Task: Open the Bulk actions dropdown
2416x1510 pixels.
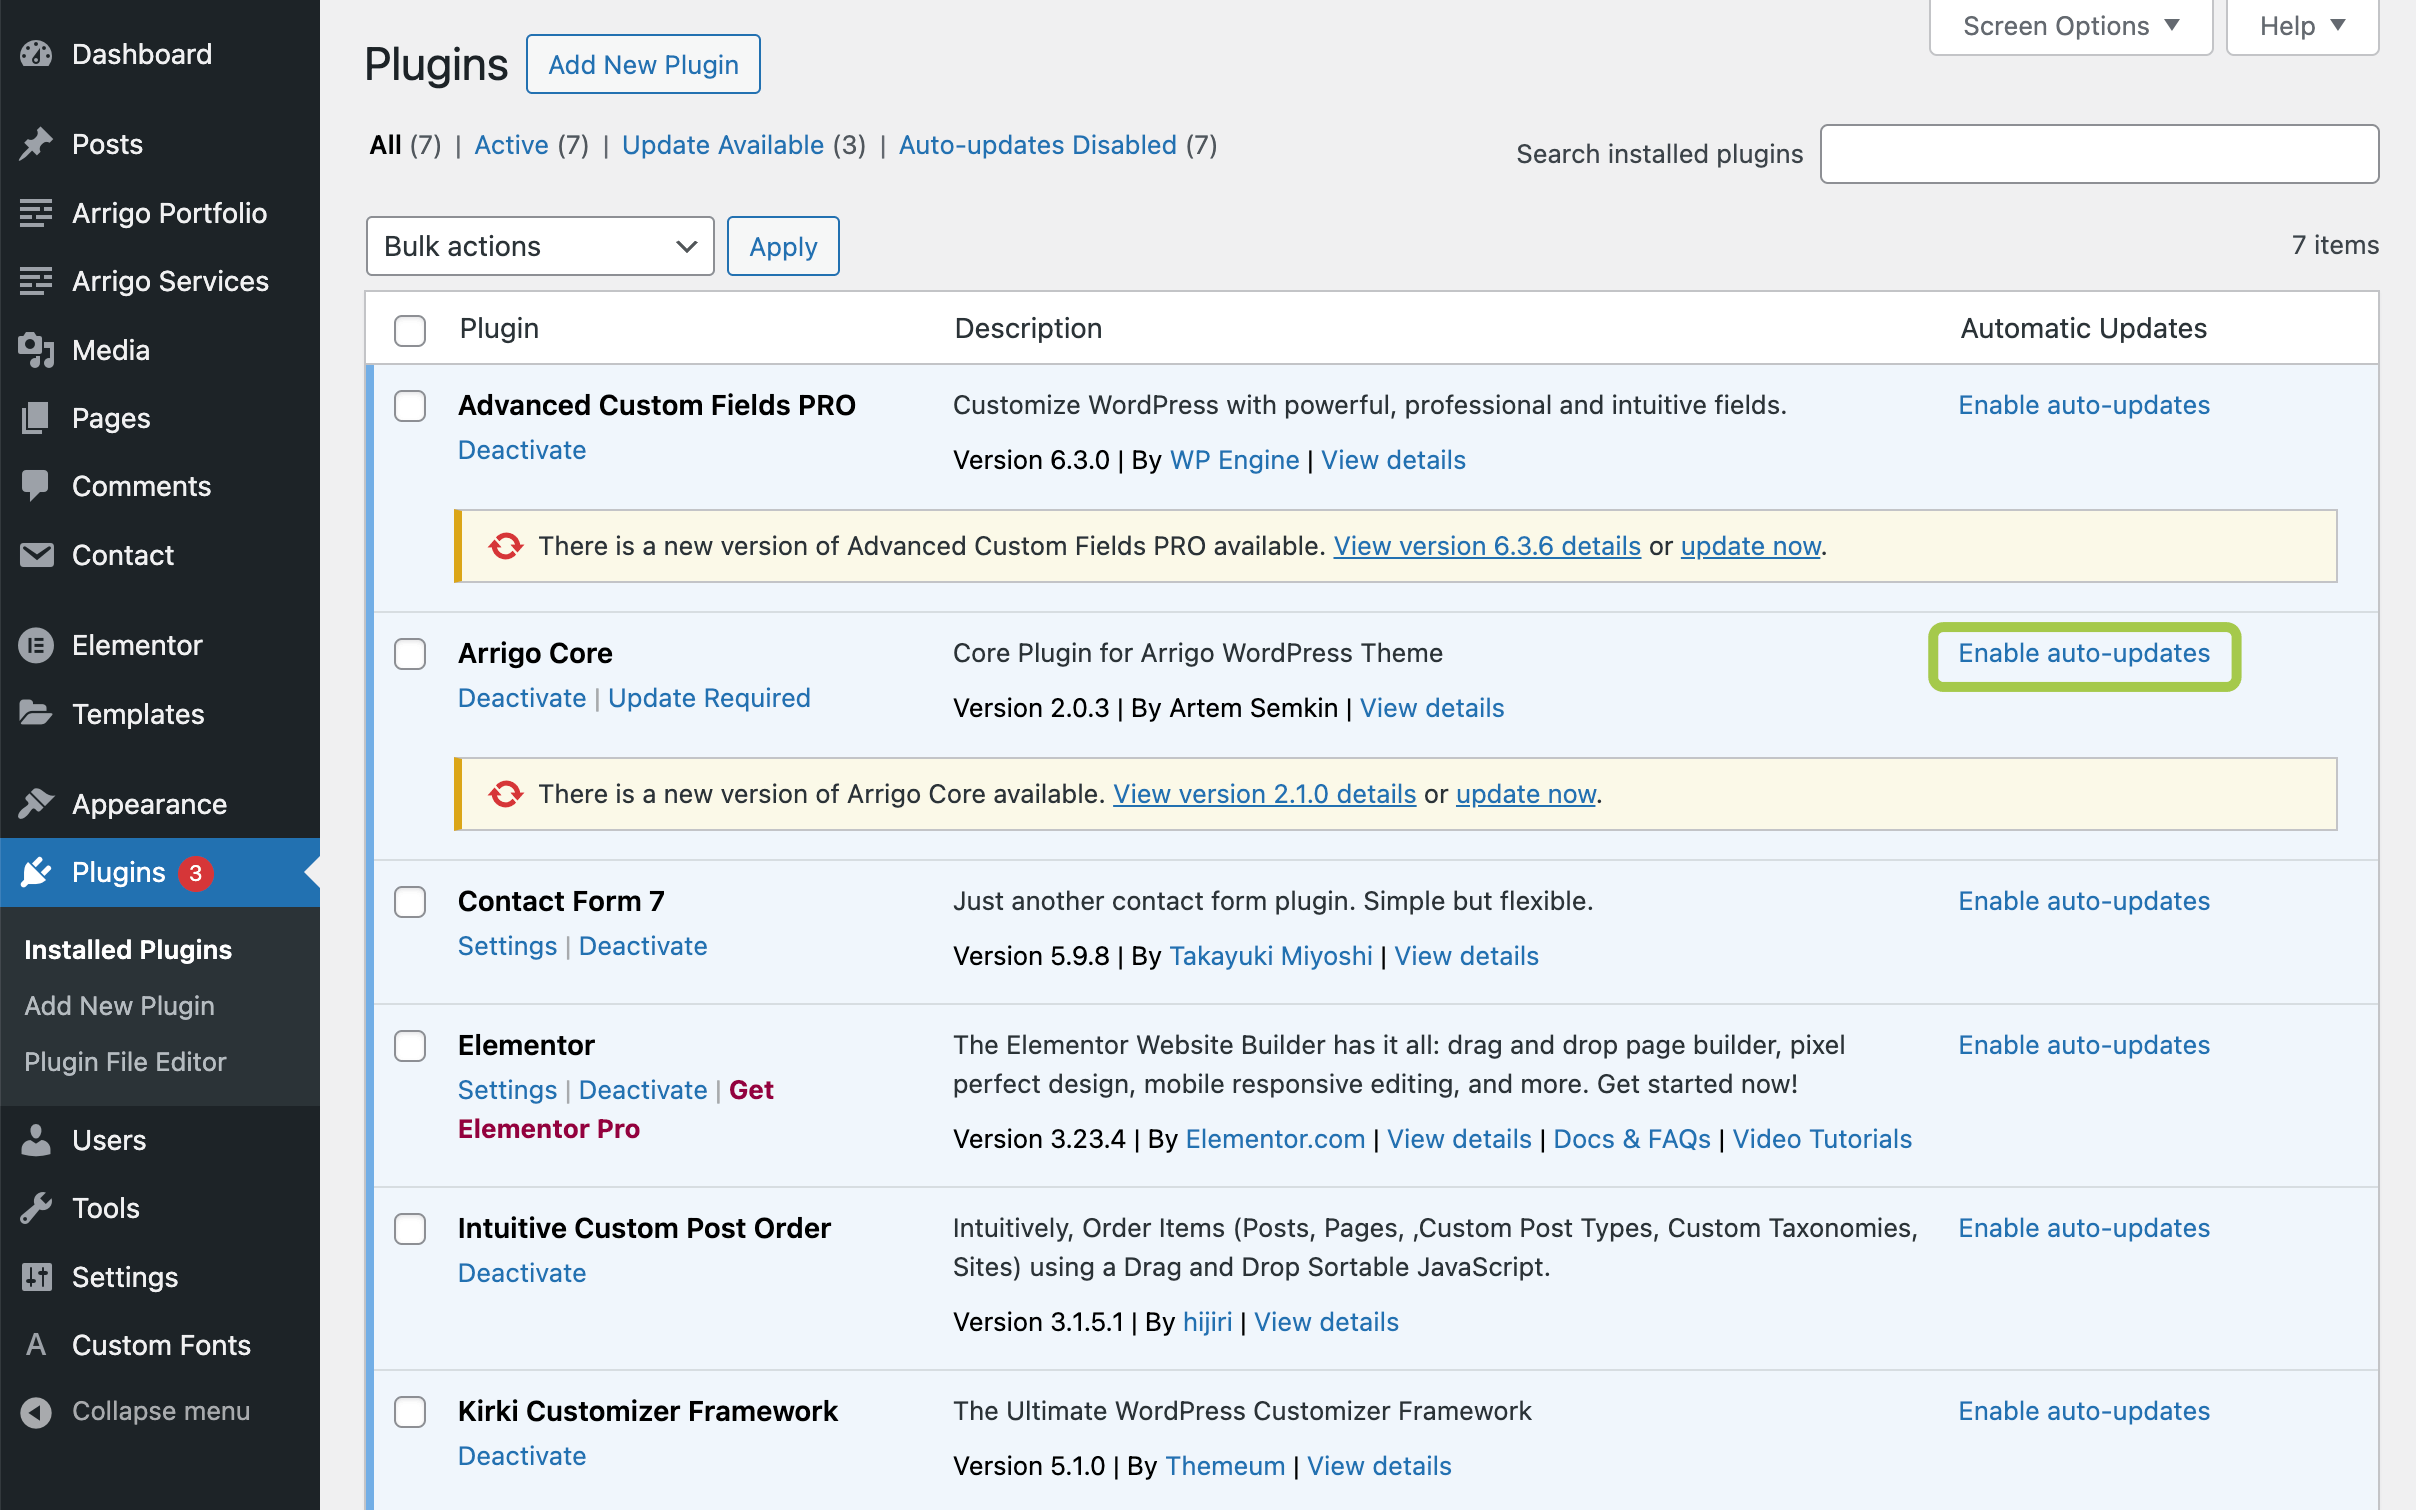Action: pos(540,246)
